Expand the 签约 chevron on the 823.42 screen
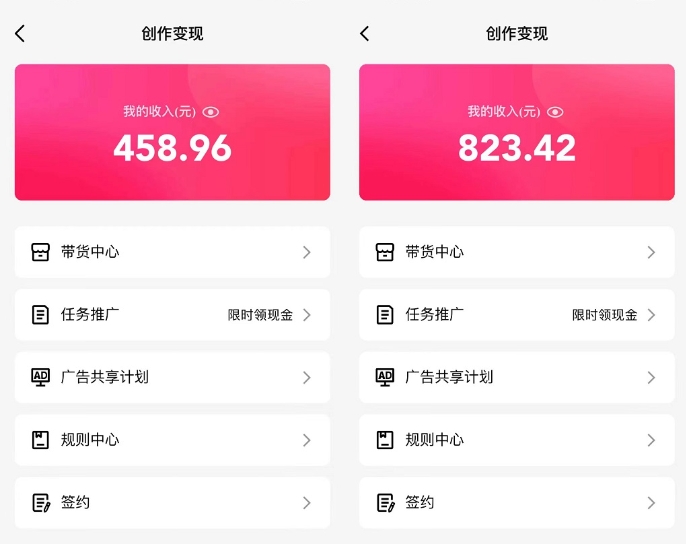686x544 pixels. click(651, 503)
